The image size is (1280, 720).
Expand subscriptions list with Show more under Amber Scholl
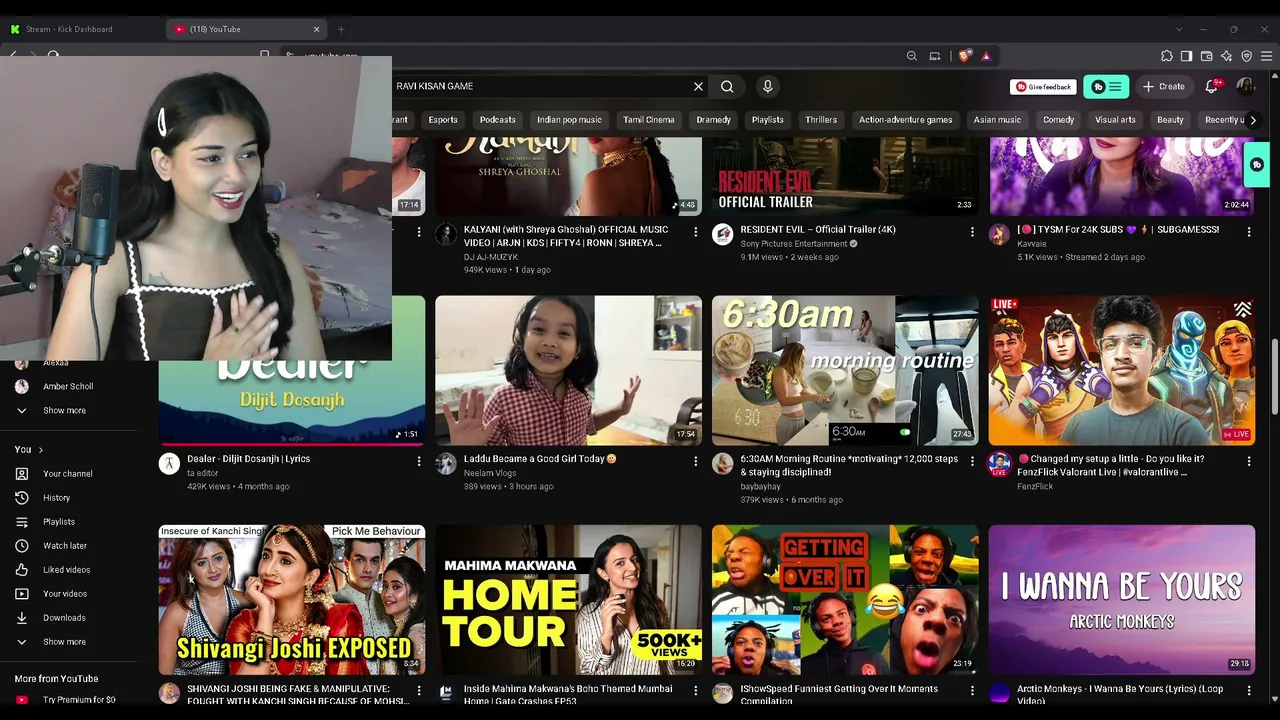click(x=64, y=411)
